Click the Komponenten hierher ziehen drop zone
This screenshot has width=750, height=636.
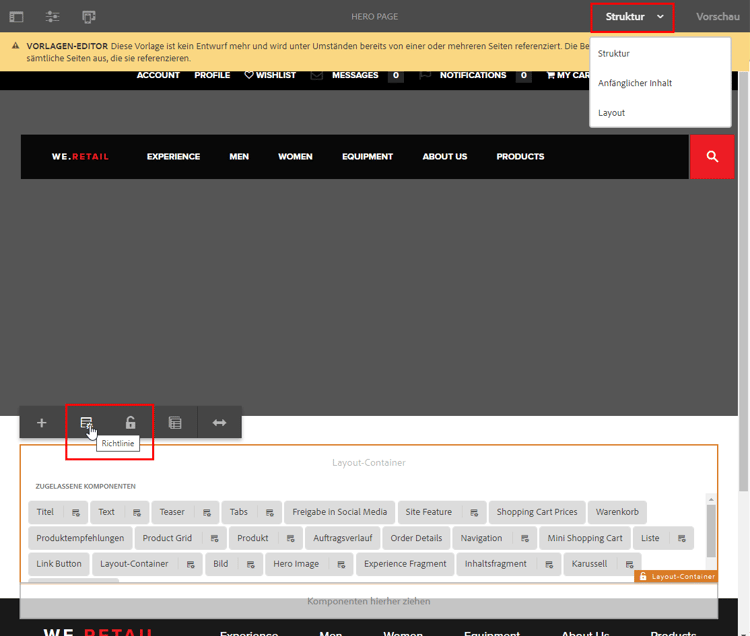point(369,601)
